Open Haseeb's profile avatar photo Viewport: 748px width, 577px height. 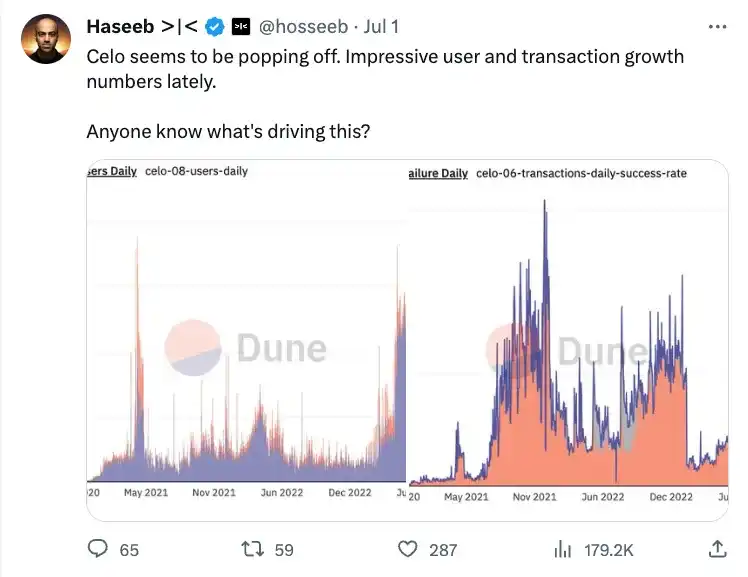click(46, 39)
